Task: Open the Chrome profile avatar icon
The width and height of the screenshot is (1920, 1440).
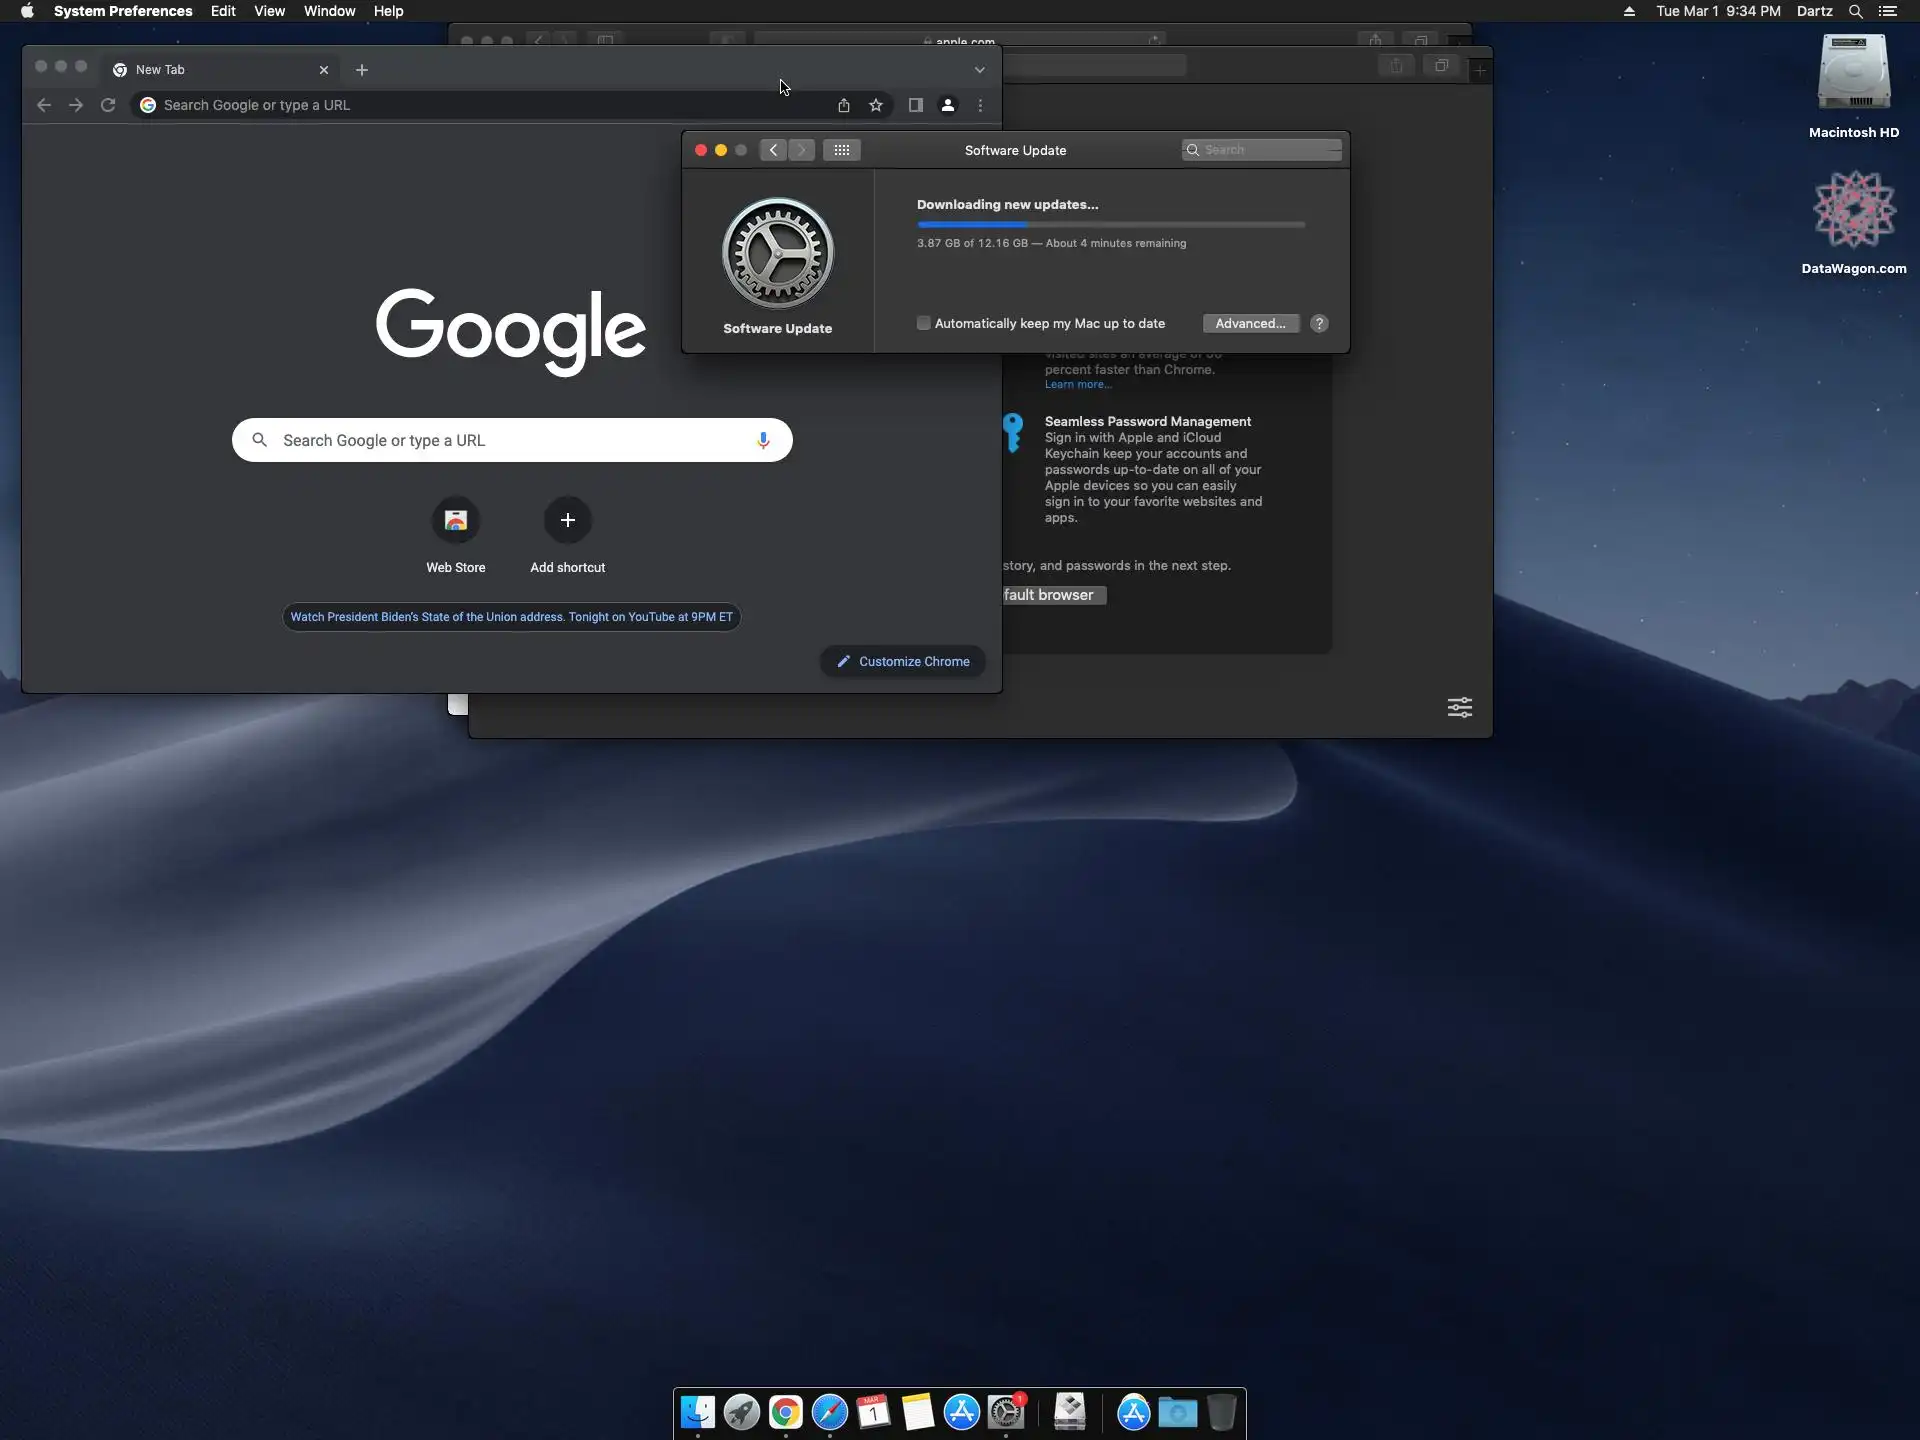Action: (x=948, y=105)
